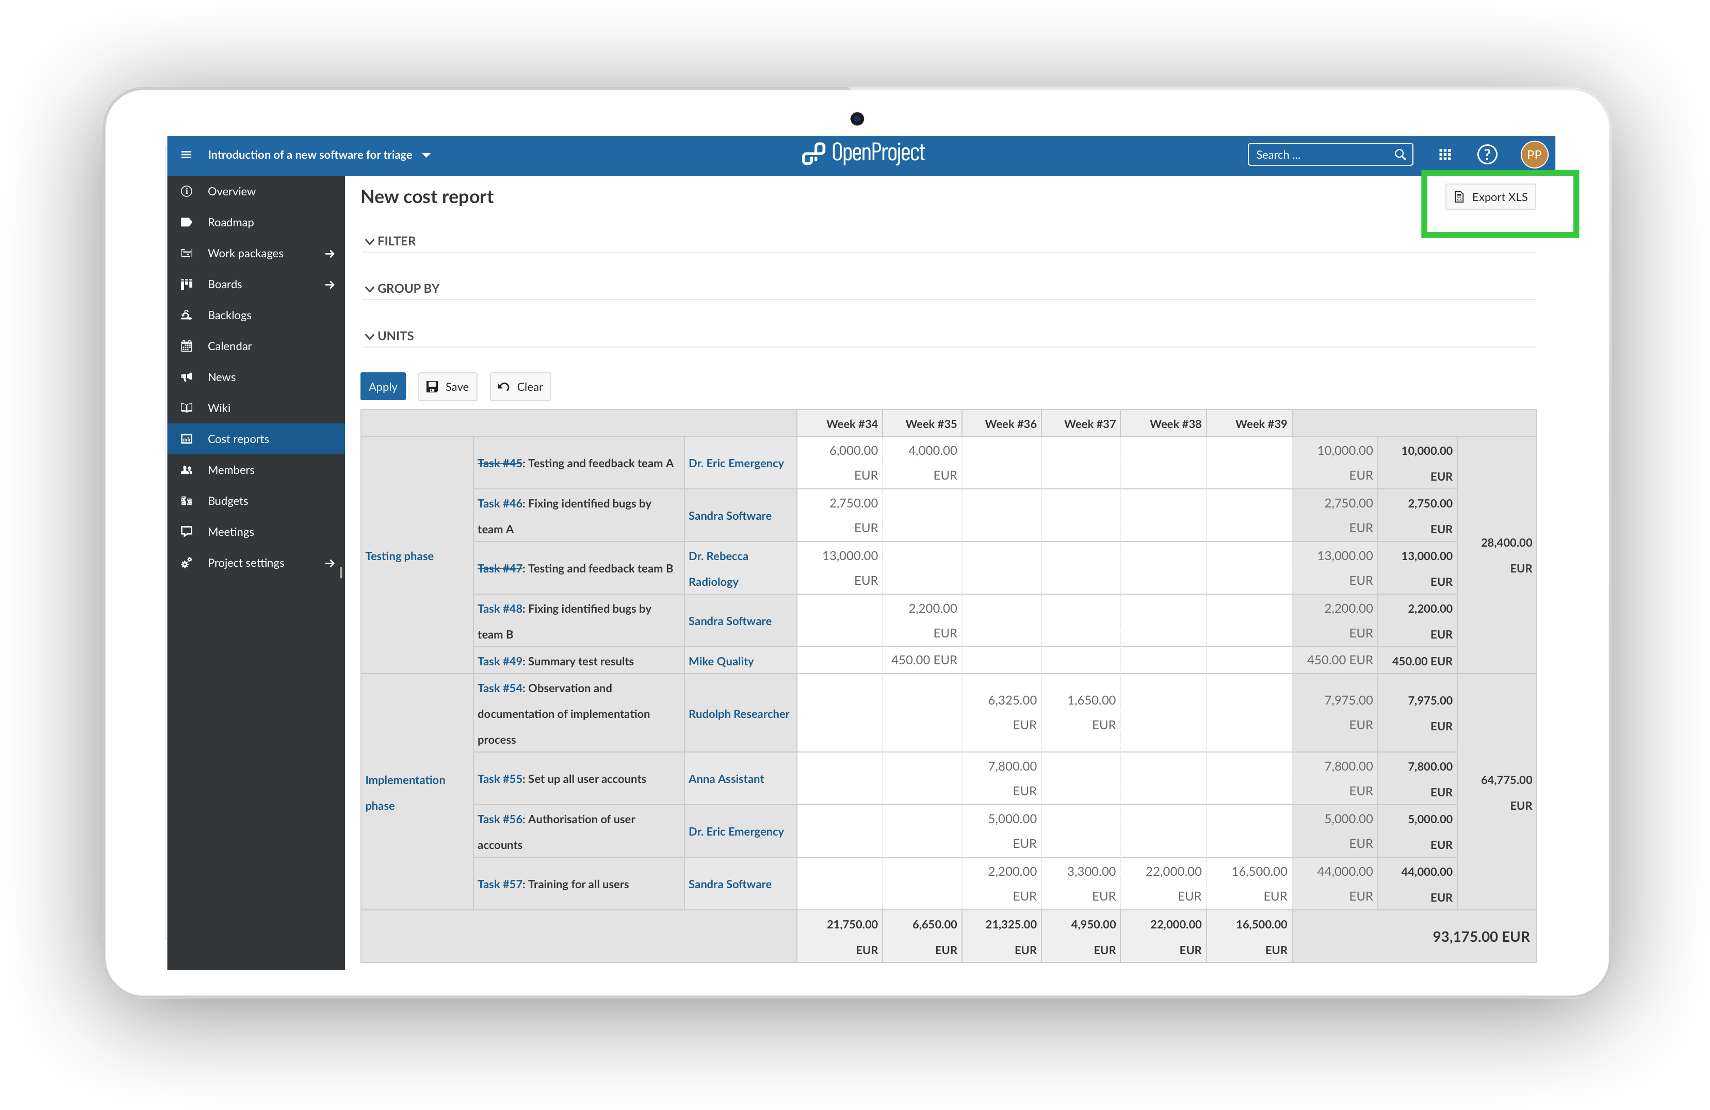The image size is (1710, 1110).
Task: Click the Export XLS button
Action: (1490, 197)
